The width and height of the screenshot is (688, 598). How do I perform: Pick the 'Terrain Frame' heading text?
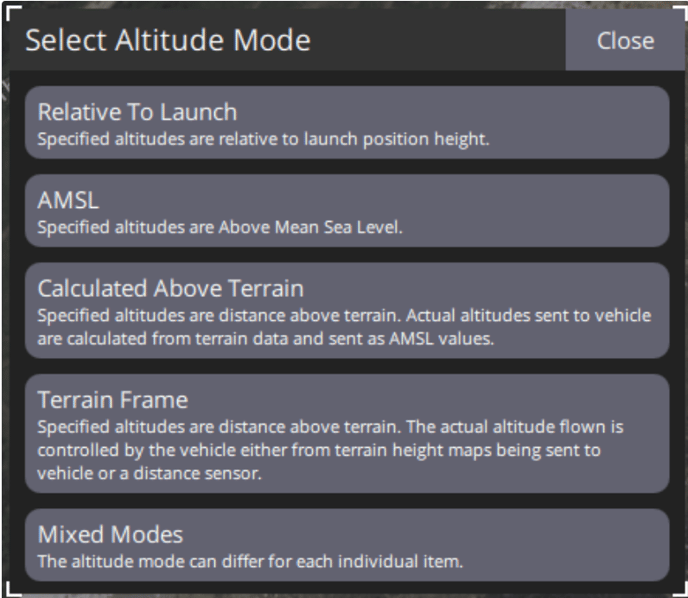113,400
